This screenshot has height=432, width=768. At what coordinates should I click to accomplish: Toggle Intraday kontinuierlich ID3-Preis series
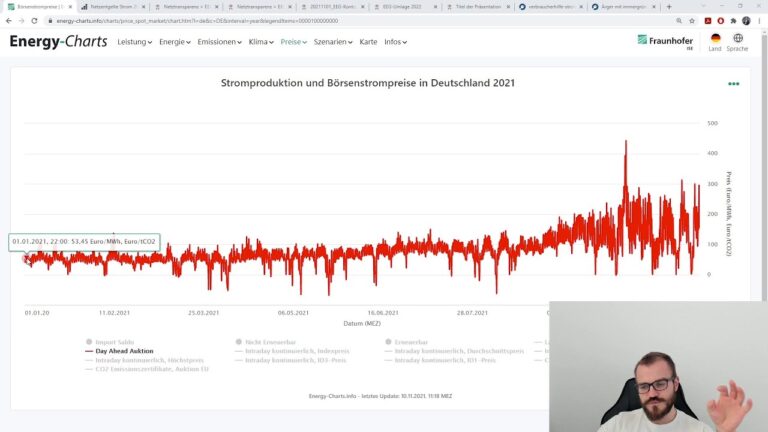pyautogui.click(x=290, y=360)
